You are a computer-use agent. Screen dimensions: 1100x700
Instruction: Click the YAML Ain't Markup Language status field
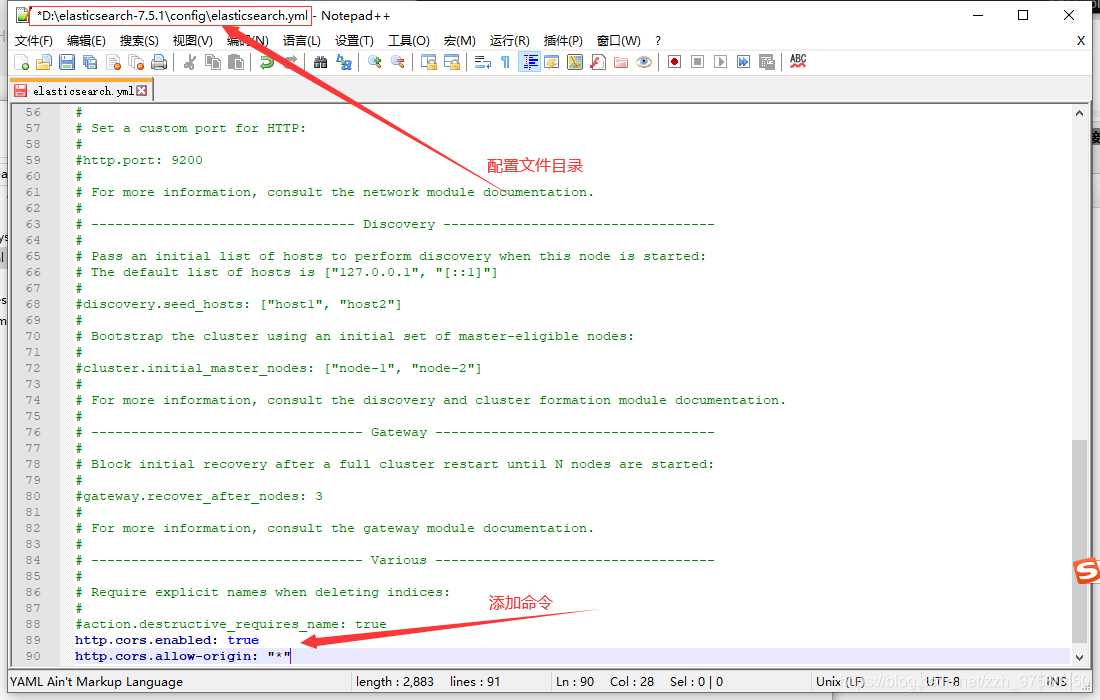[x=96, y=681]
